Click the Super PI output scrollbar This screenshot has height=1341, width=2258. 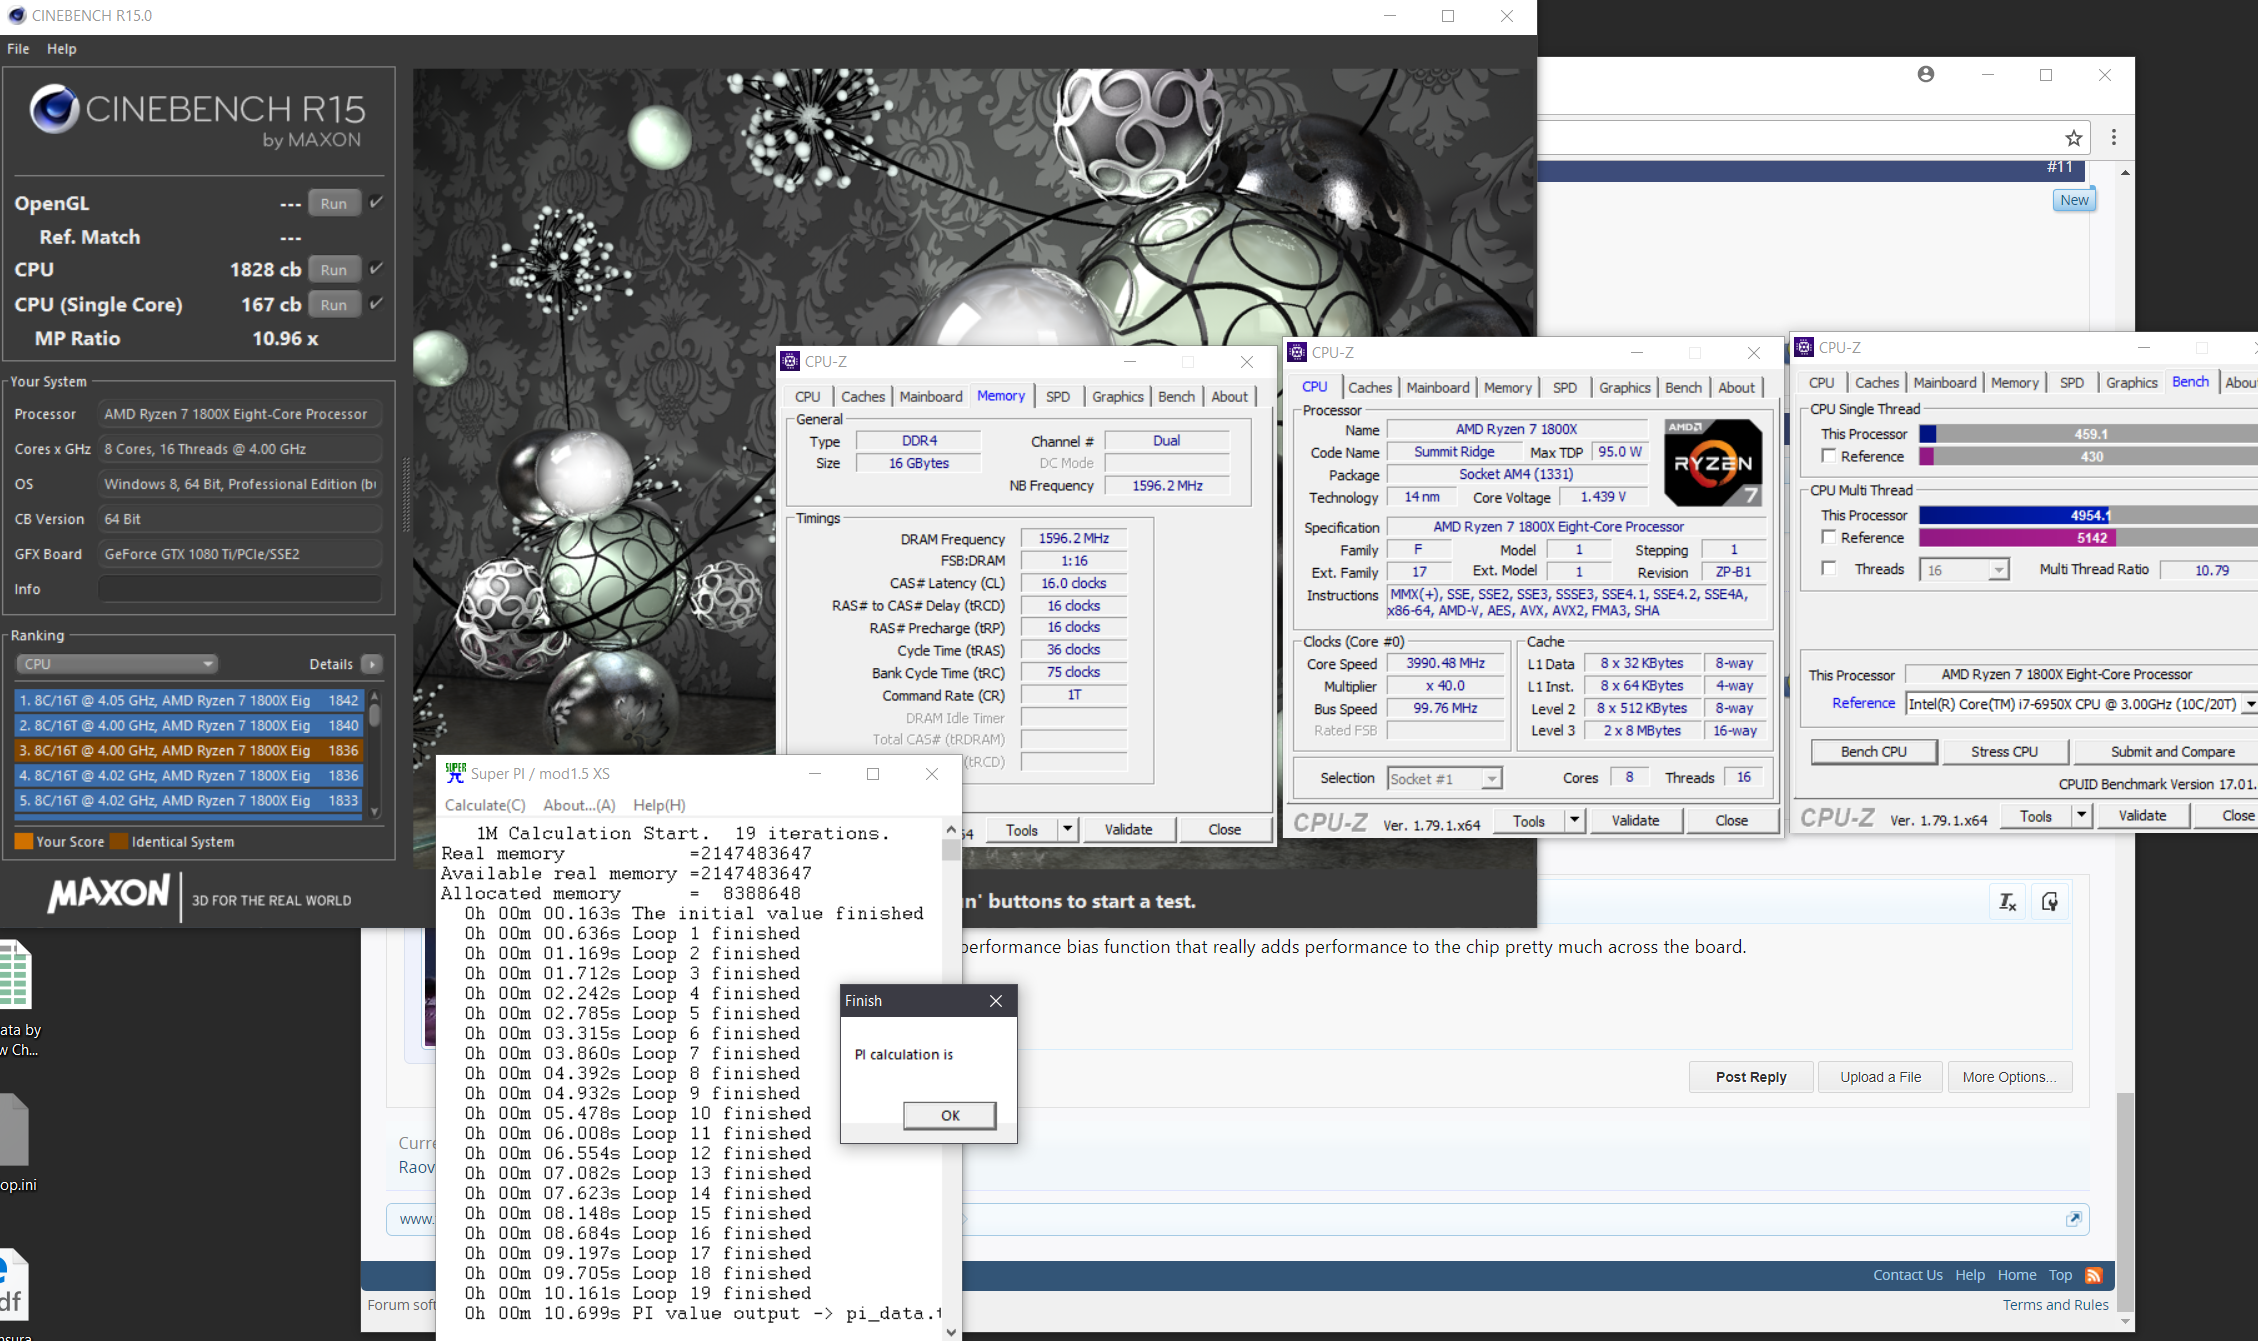[x=951, y=1080]
